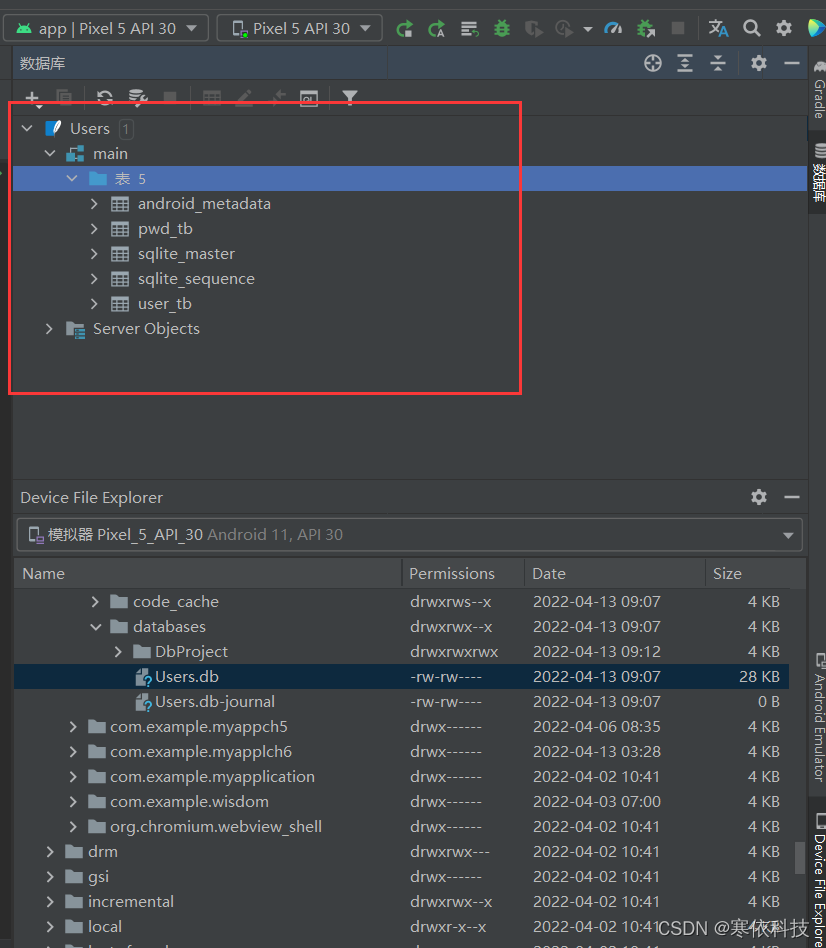Viewport: 826px width, 948px height.
Task: Sort by the Name column header
Action: (207, 573)
